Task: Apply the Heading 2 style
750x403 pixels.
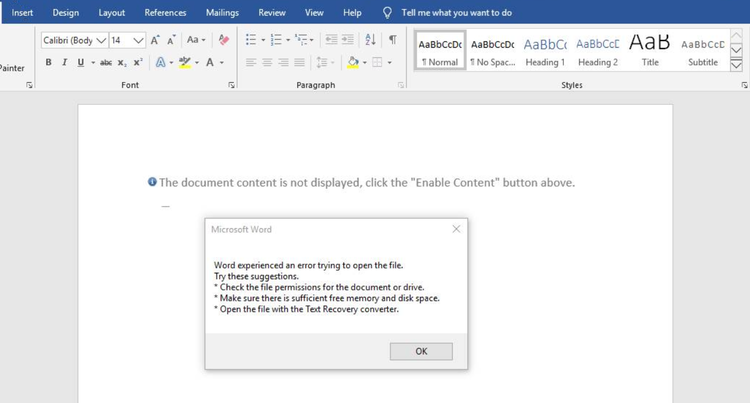Action: point(598,51)
